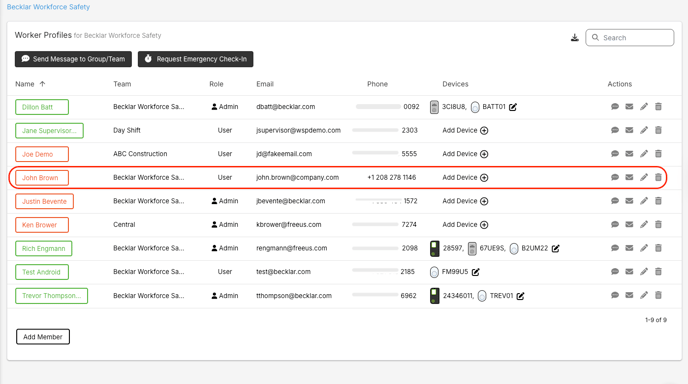The width and height of the screenshot is (688, 384).
Task: Open Test Android name tag
Action: (42, 272)
